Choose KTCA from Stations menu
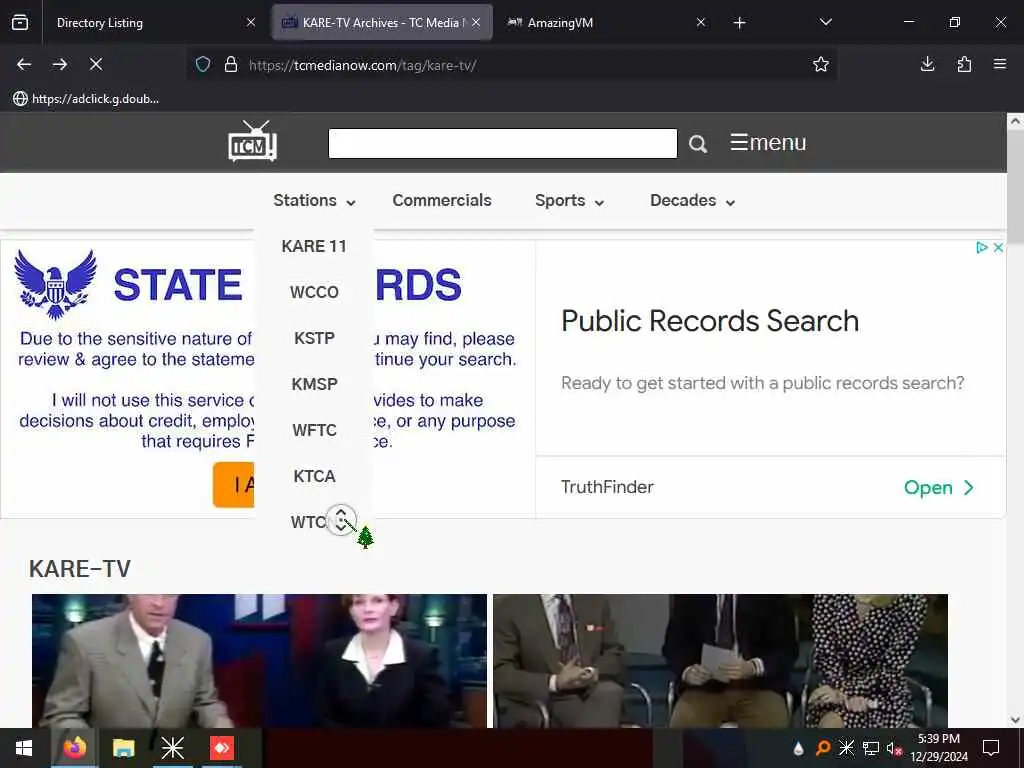This screenshot has height=768, width=1024. (x=314, y=476)
